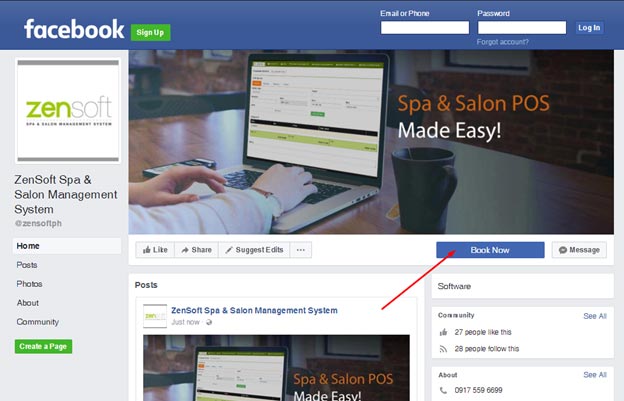Click the Software category label
624x401 pixels.
[x=454, y=286]
